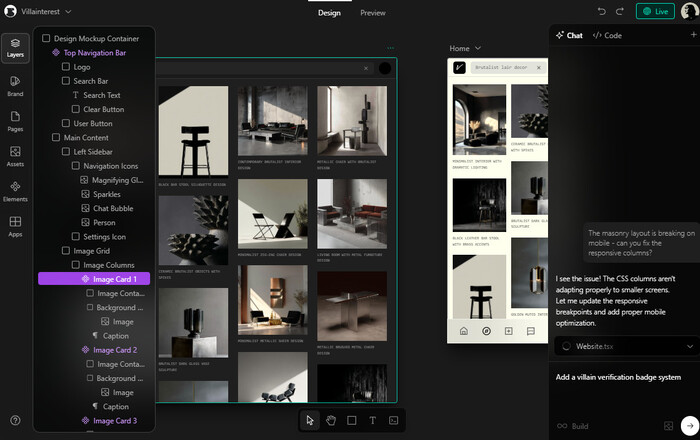Select the Hand pan tool
Screen dimensions: 700x440
tap(331, 421)
